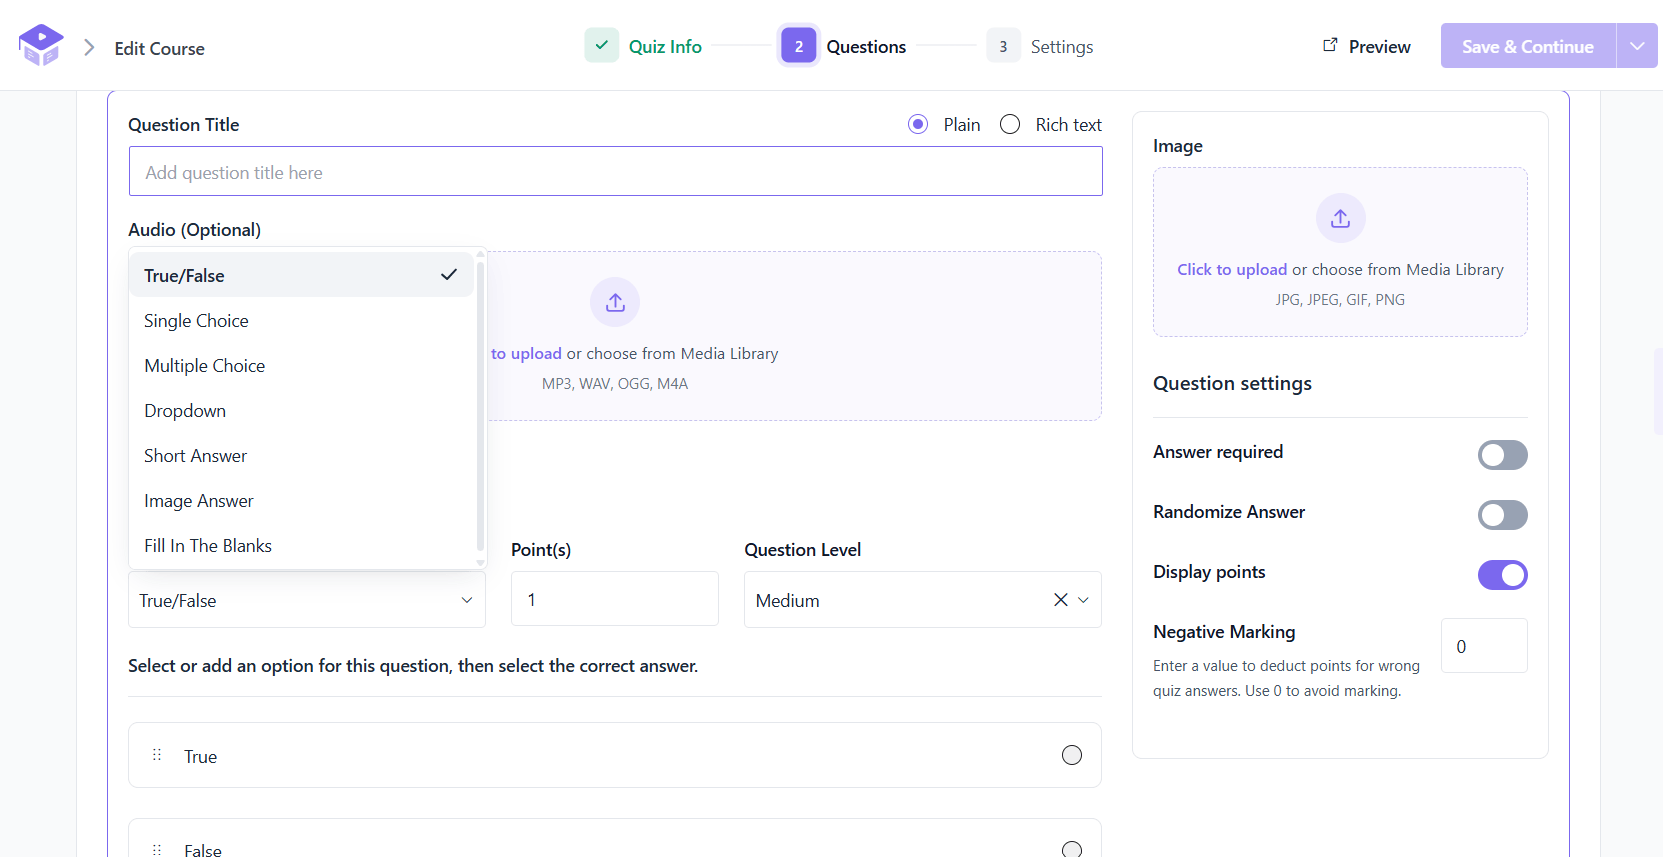This screenshot has height=857, width=1663.
Task: Open the True/False question type dropdown
Action: pyautogui.click(x=307, y=600)
